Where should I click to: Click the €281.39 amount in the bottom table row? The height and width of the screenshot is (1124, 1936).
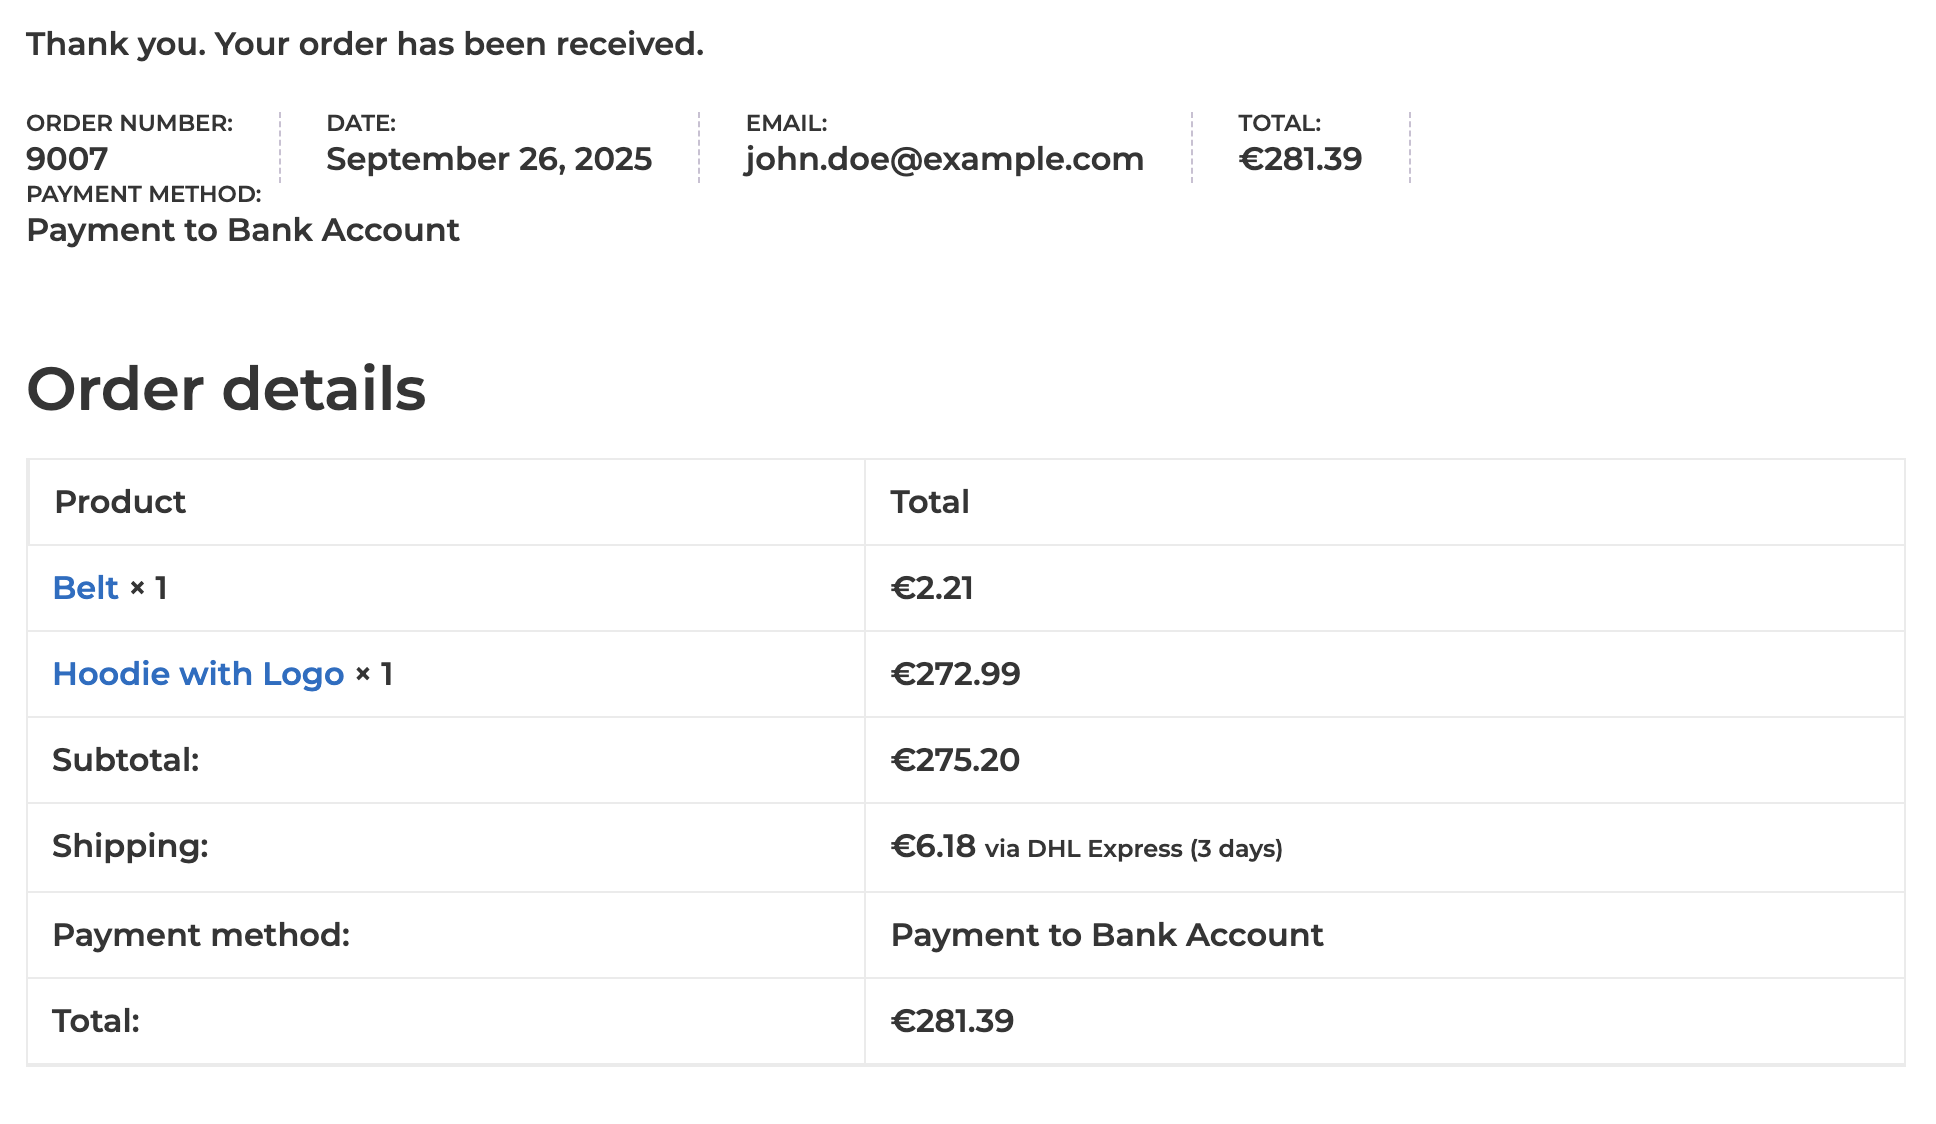point(952,1021)
